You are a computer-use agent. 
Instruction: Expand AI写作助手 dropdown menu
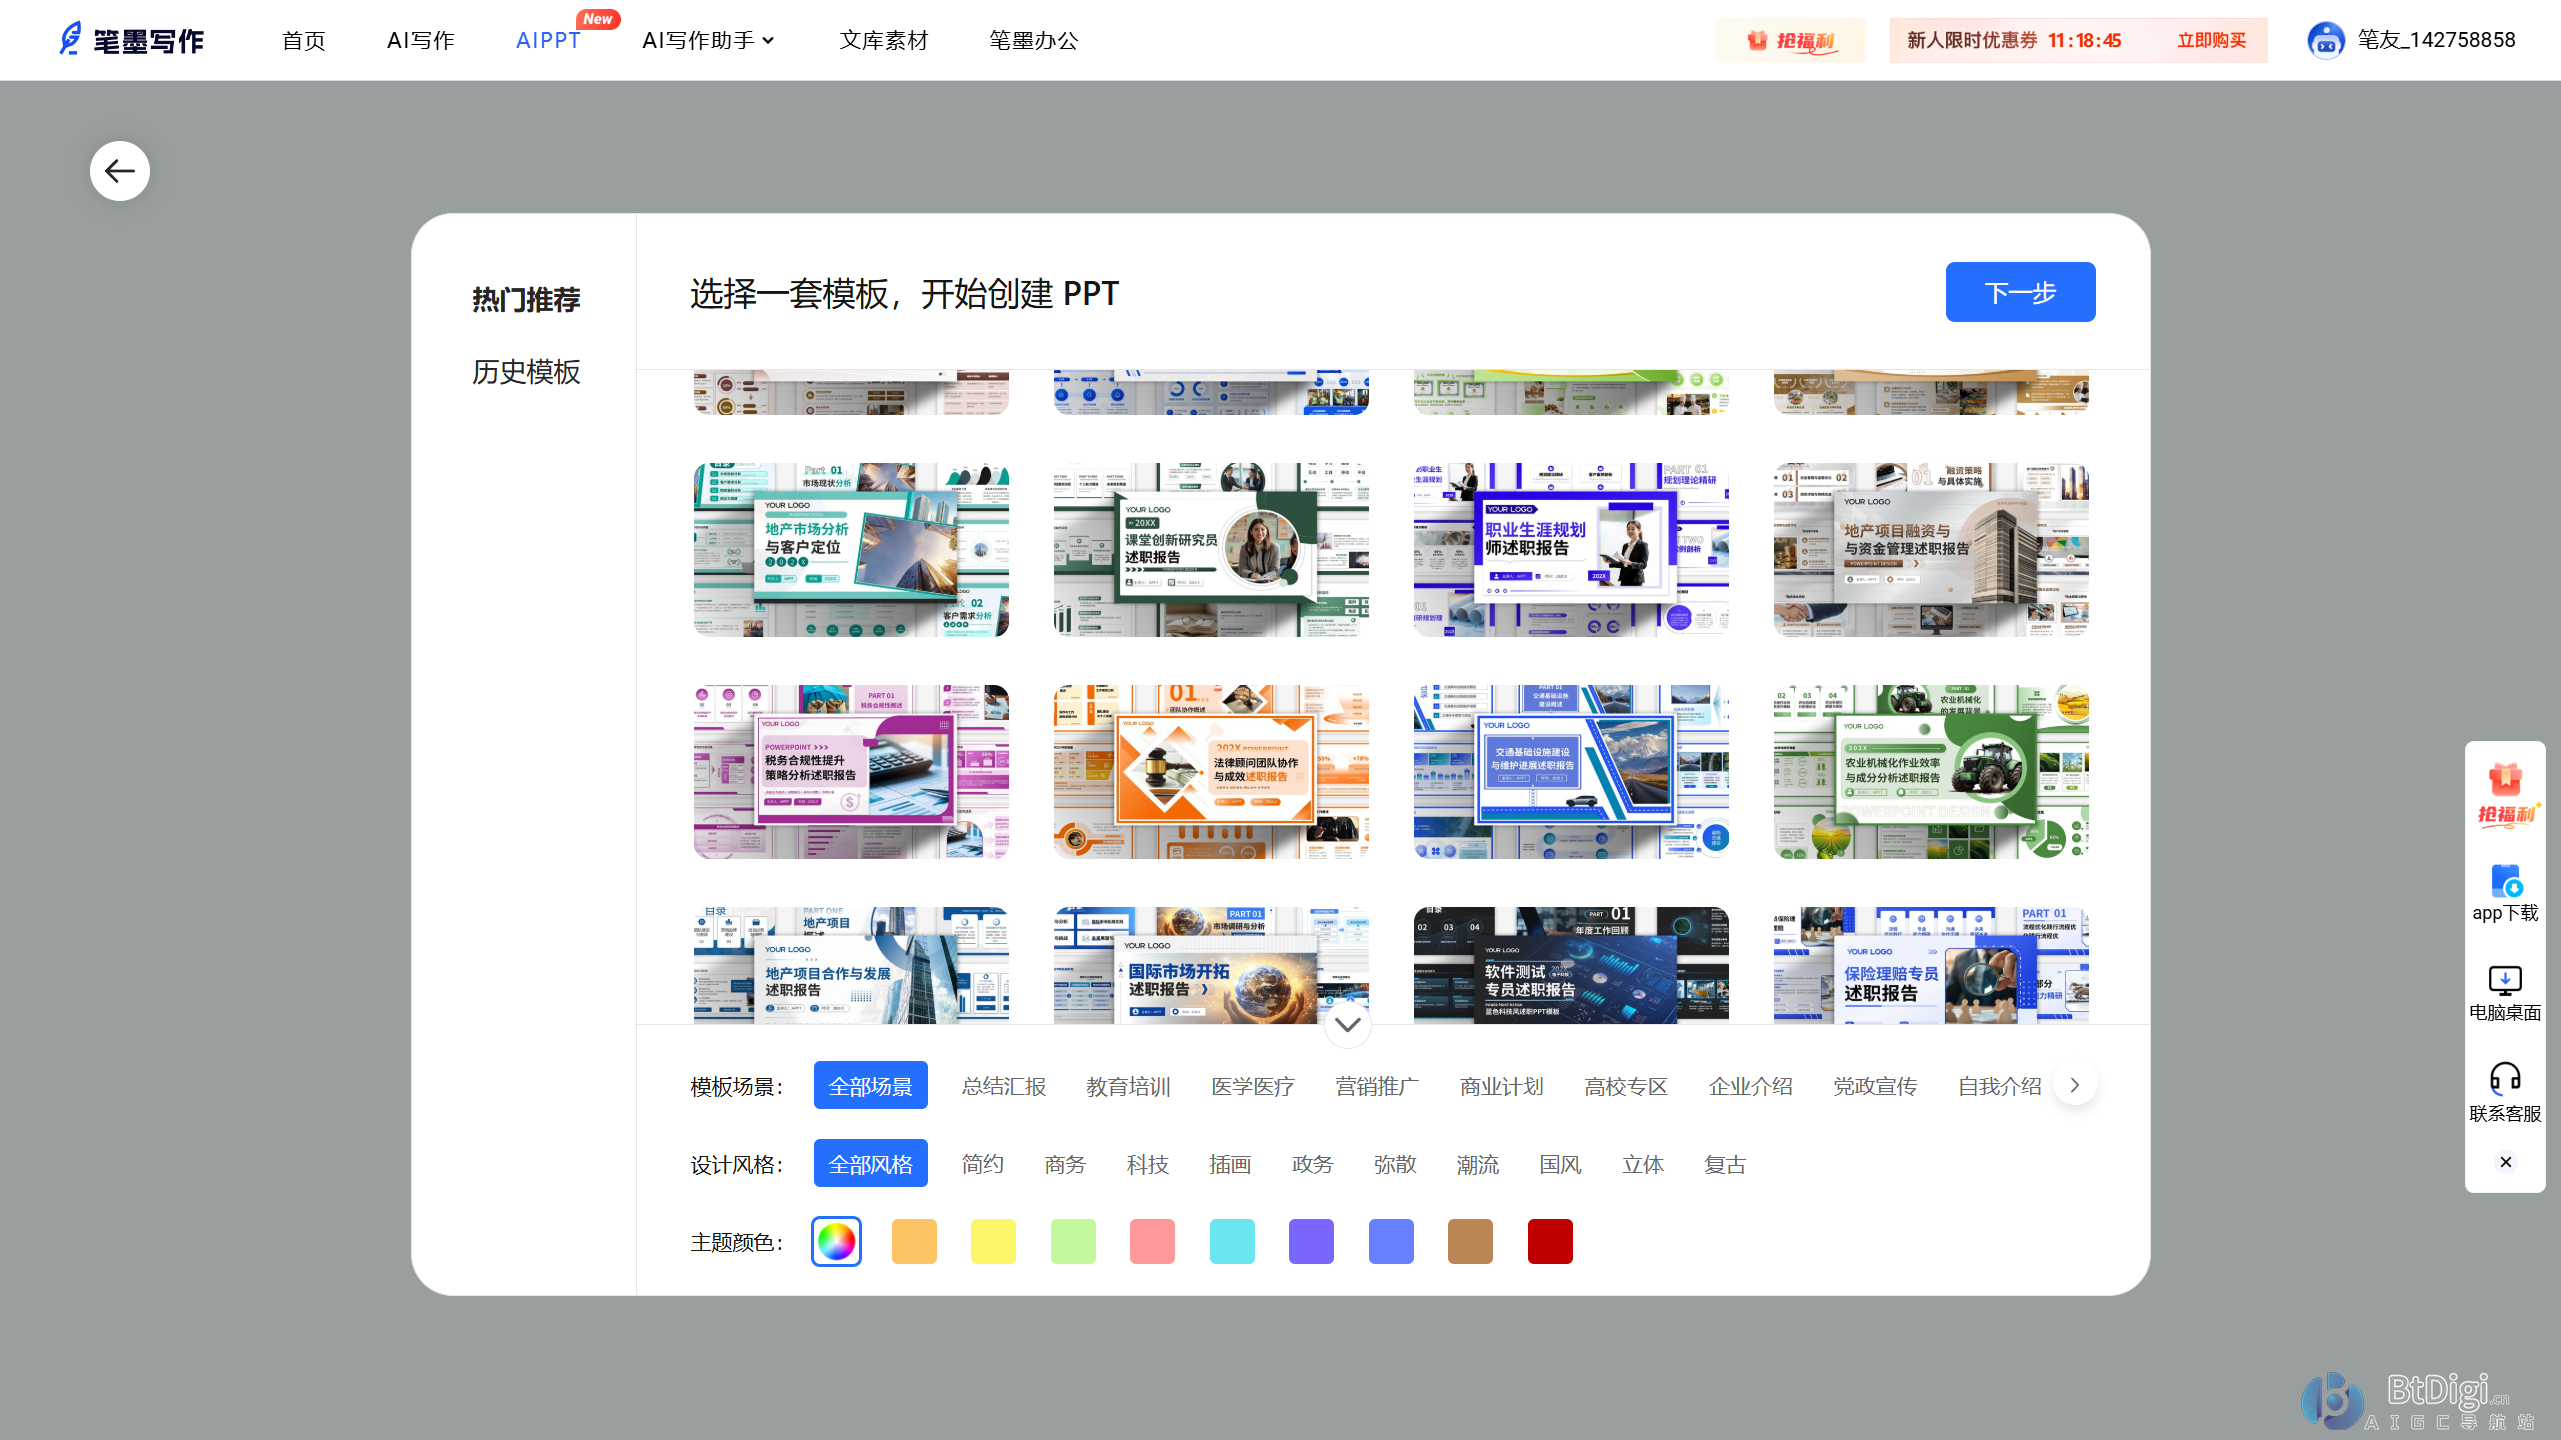coord(708,40)
